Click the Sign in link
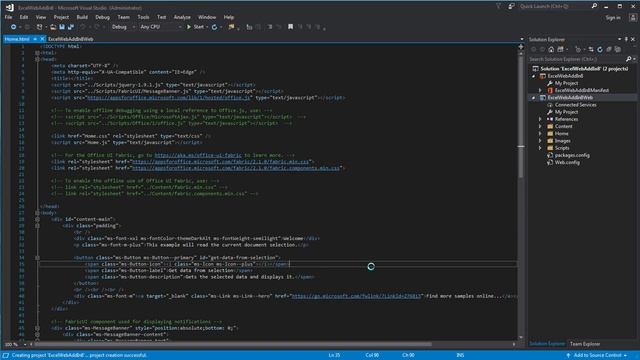The width and height of the screenshot is (640, 360). 613,18
